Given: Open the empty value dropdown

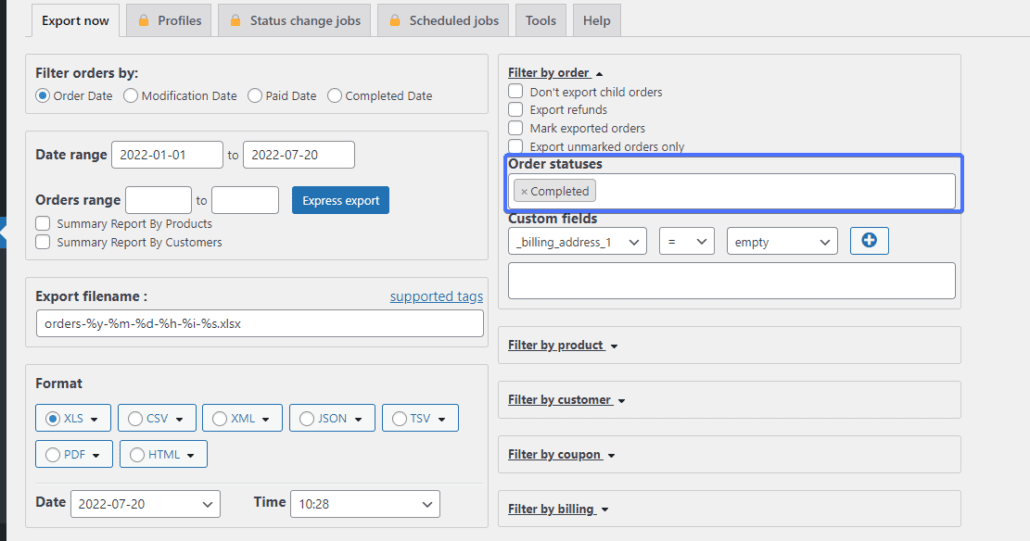Looking at the screenshot, I should [x=782, y=242].
